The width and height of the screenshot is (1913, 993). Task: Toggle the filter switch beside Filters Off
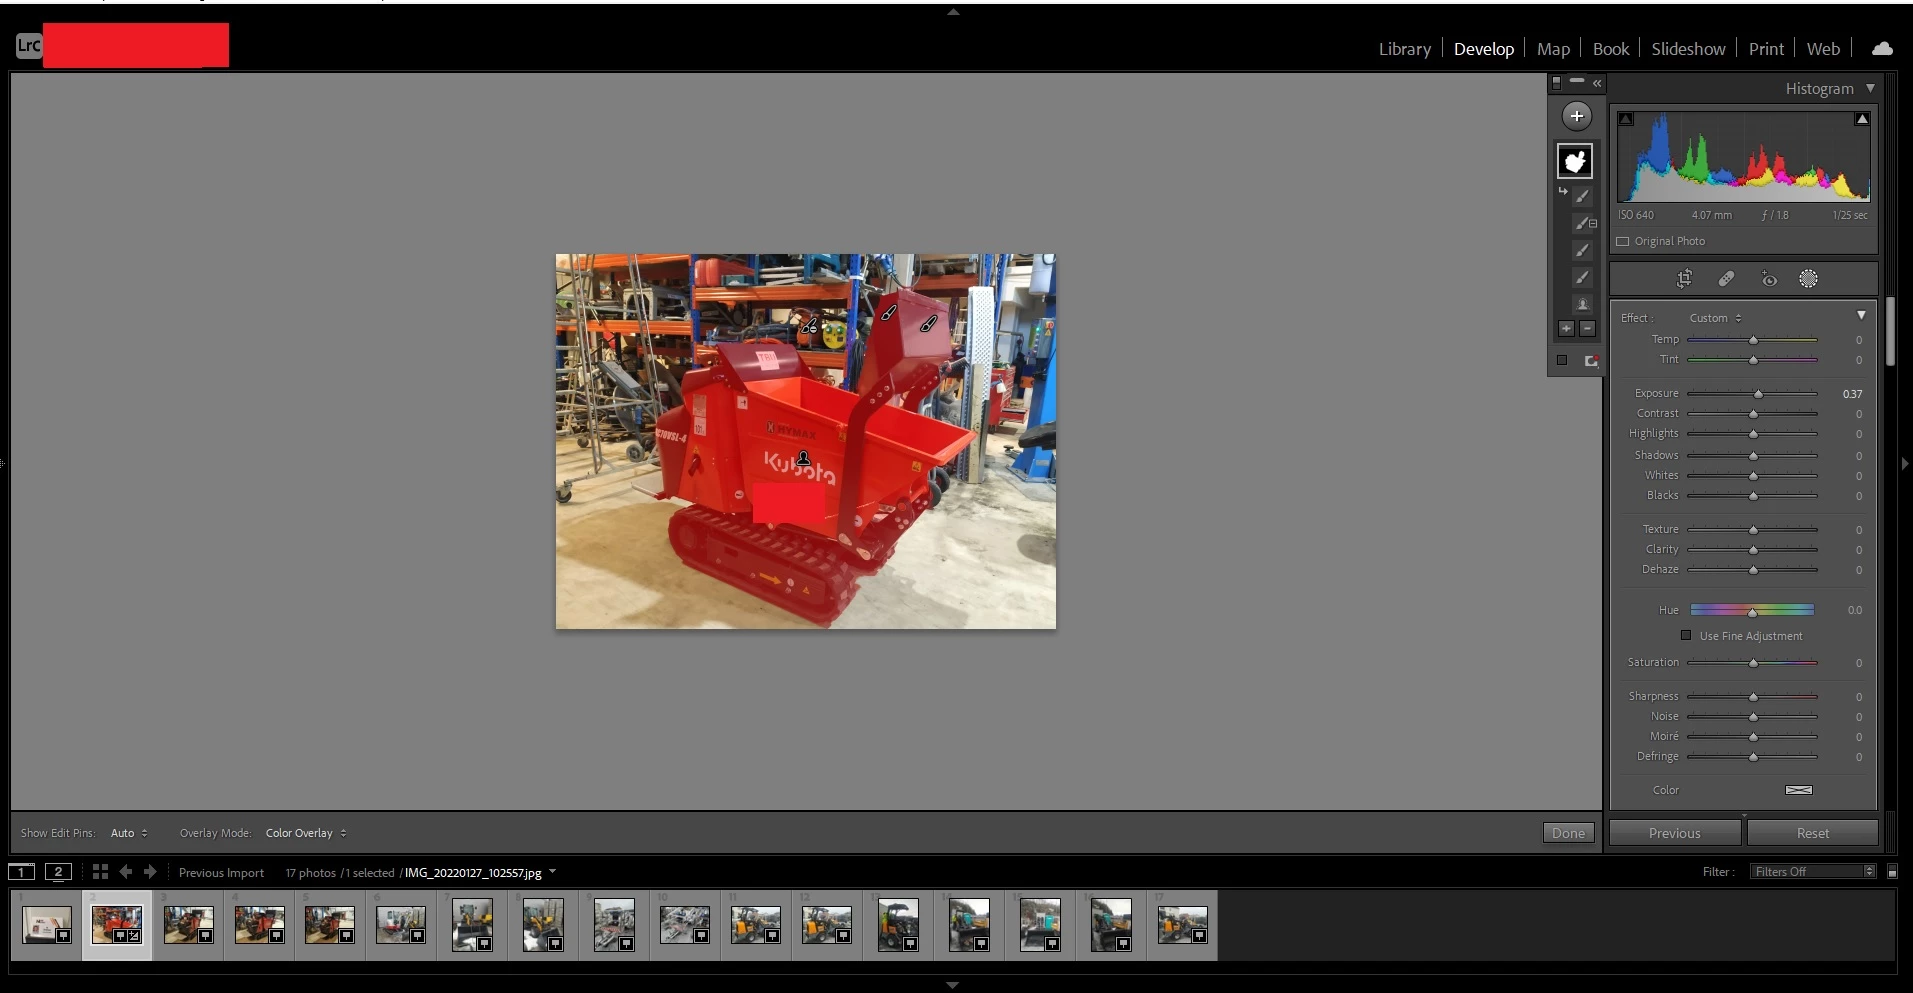(x=1891, y=872)
